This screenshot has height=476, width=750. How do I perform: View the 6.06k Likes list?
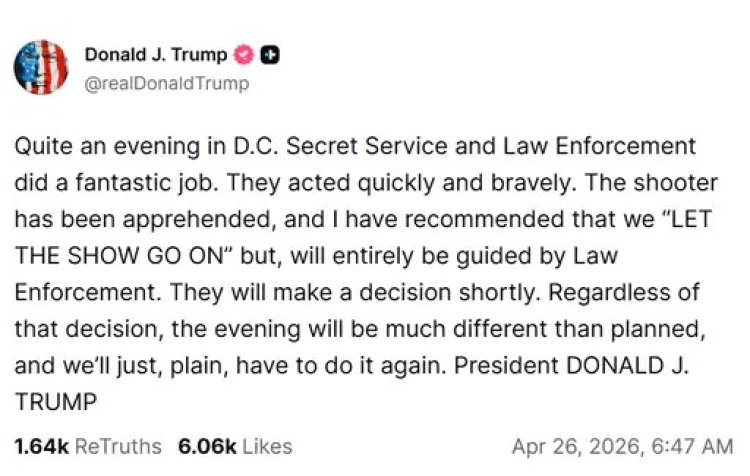[x=235, y=445]
